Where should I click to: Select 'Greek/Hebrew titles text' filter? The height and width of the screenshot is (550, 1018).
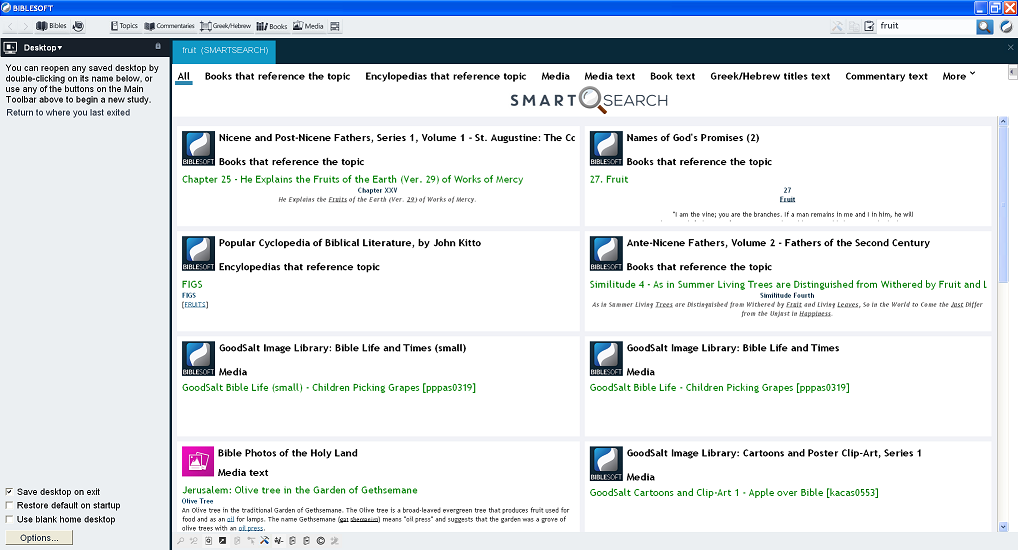coord(770,77)
